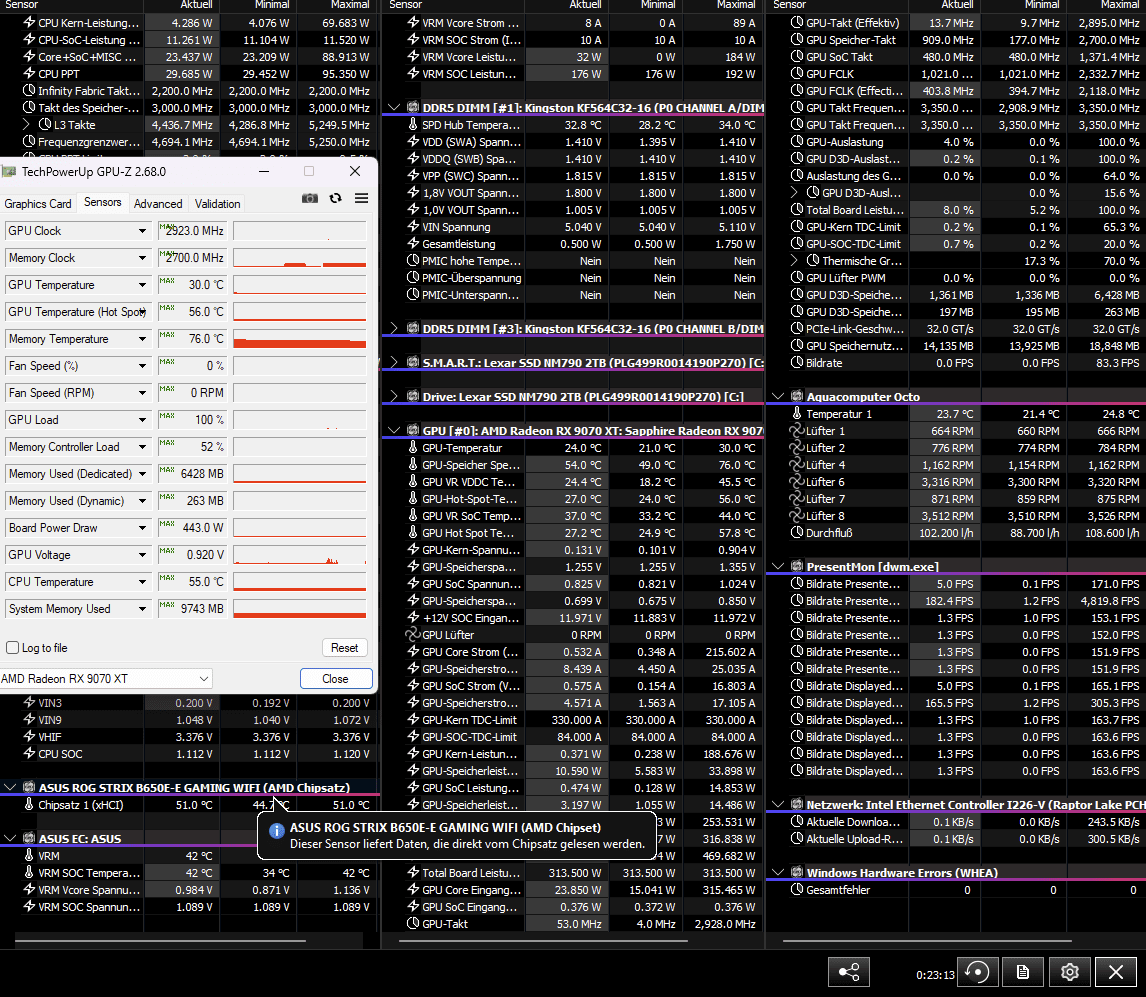This screenshot has height=997, width=1146.
Task: Select the Infinity Fabric Takt row
Action: (189, 91)
